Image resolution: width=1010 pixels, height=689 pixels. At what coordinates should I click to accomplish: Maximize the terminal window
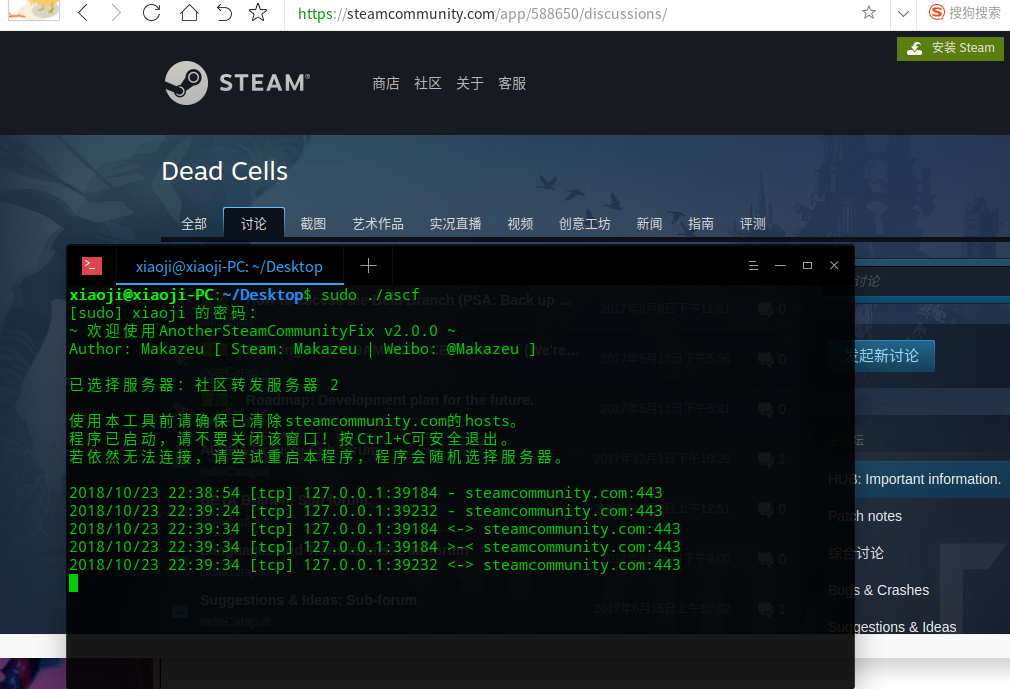click(x=807, y=265)
